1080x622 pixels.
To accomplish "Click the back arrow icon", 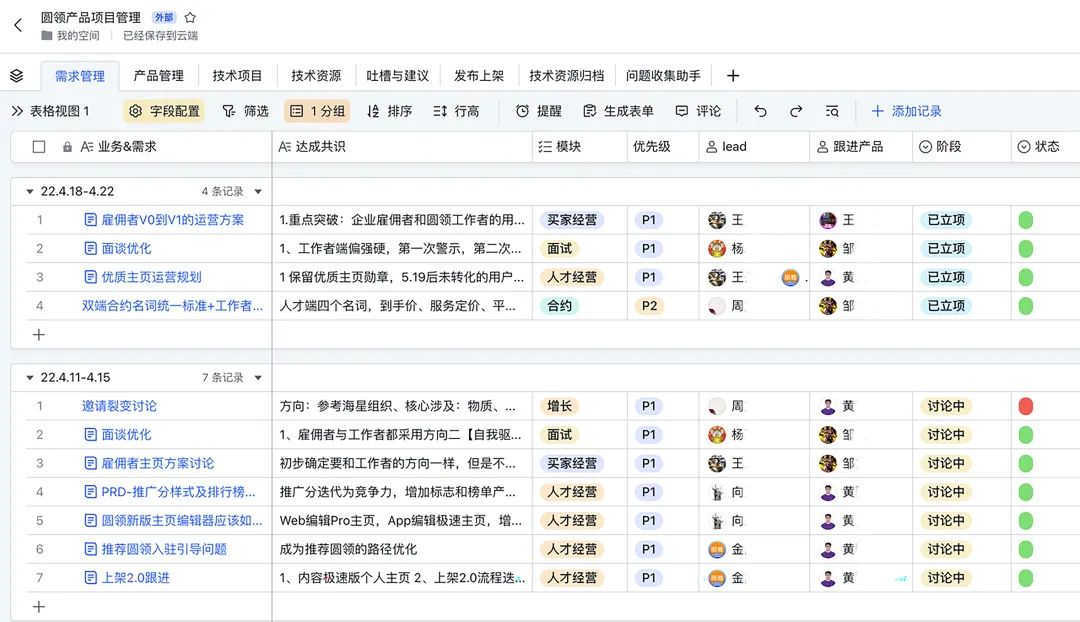I will (x=18, y=25).
